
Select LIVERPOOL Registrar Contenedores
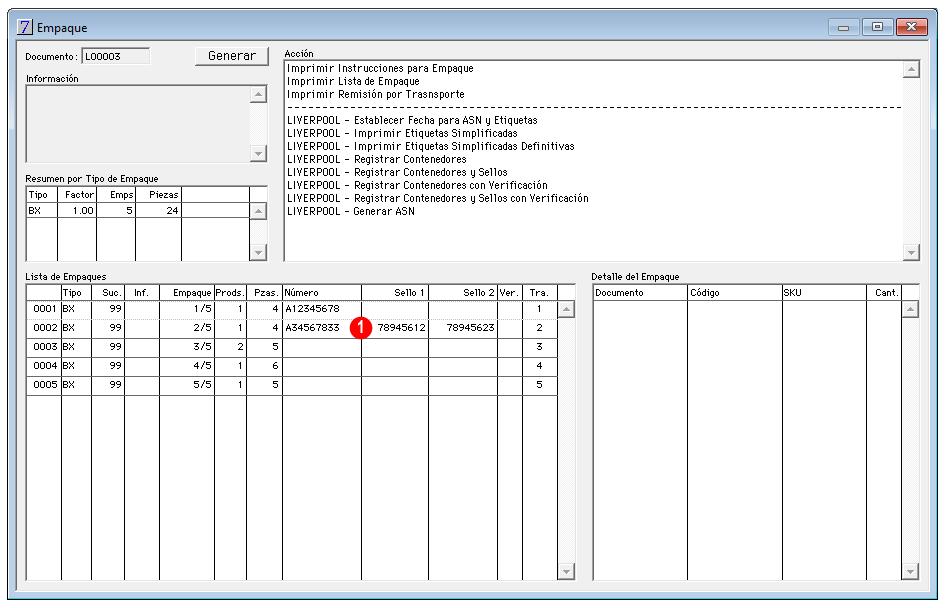tap(376, 160)
